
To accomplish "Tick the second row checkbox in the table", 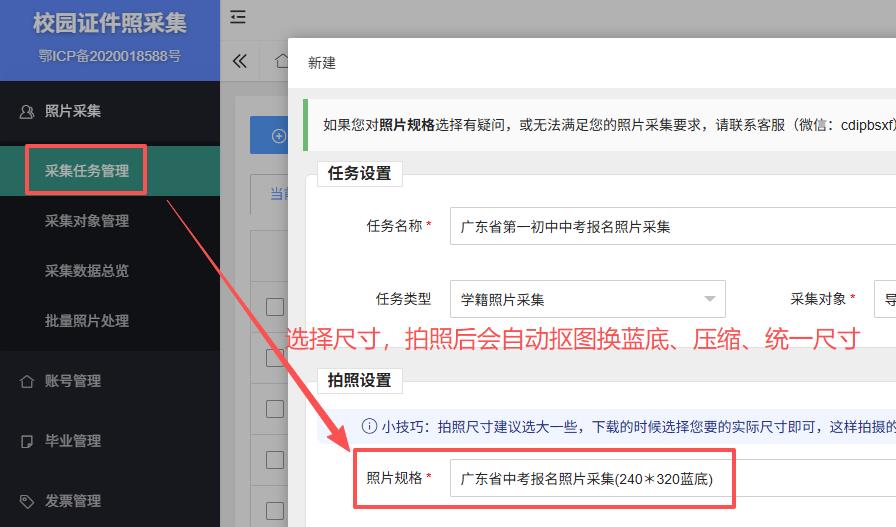I will click(x=275, y=357).
